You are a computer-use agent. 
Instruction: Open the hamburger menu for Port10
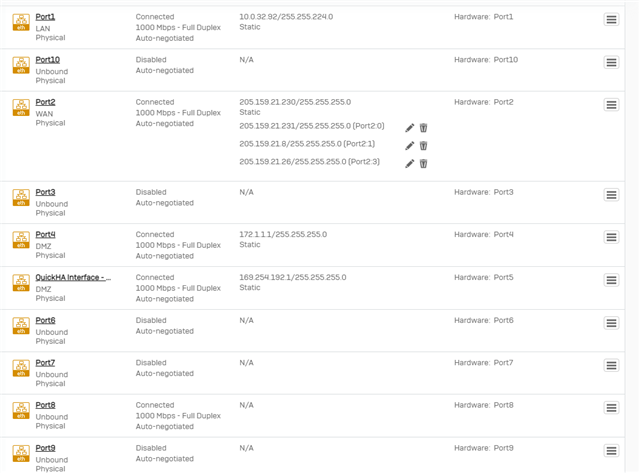tap(611, 62)
